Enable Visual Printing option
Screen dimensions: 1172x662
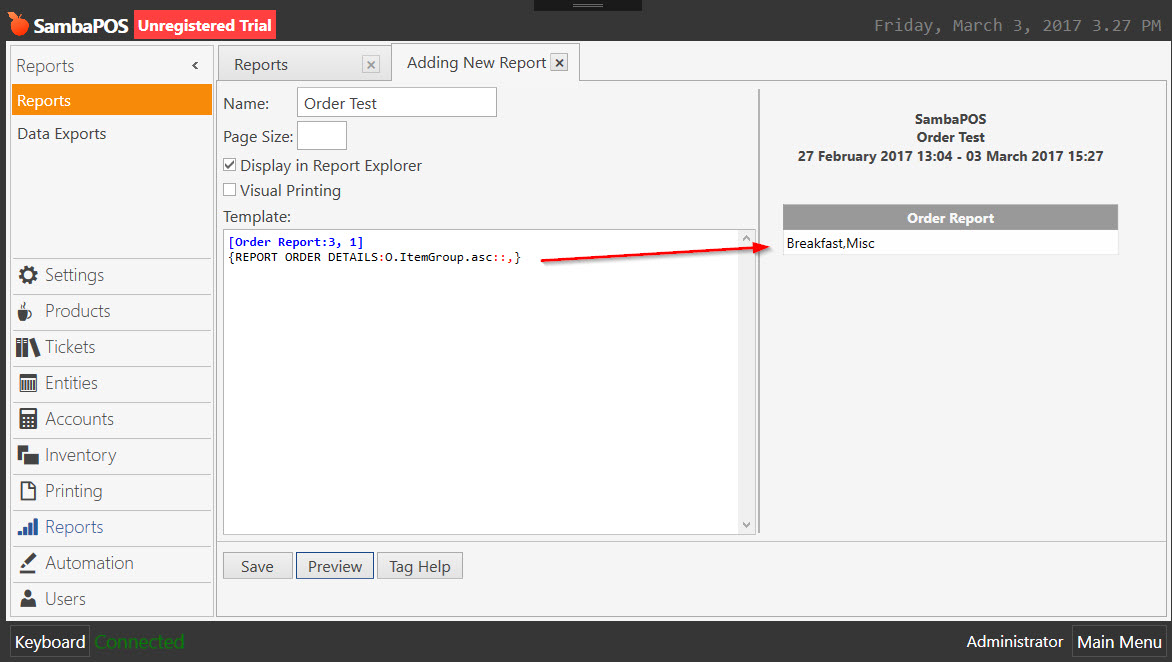click(229, 190)
